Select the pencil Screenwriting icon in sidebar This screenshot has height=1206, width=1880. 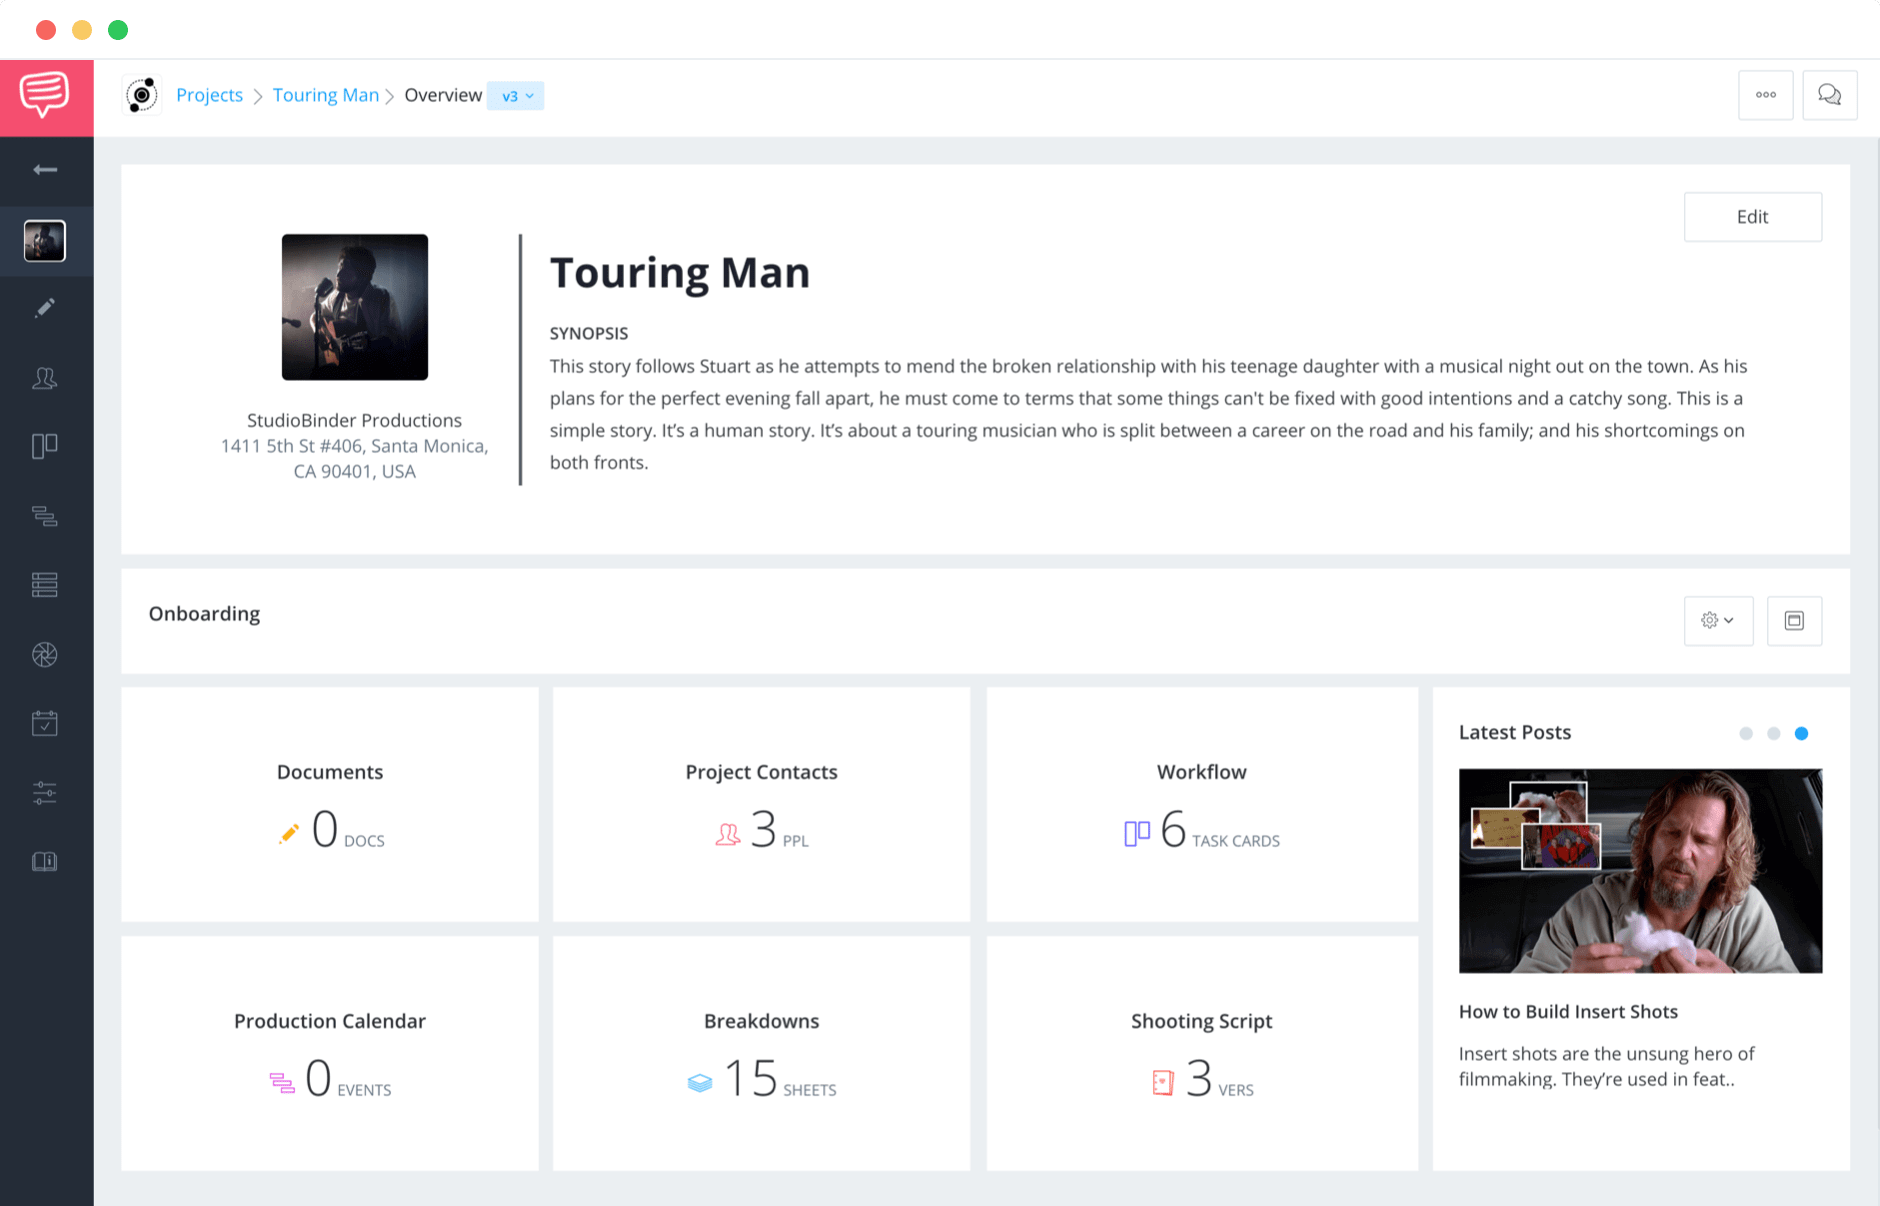(45, 307)
